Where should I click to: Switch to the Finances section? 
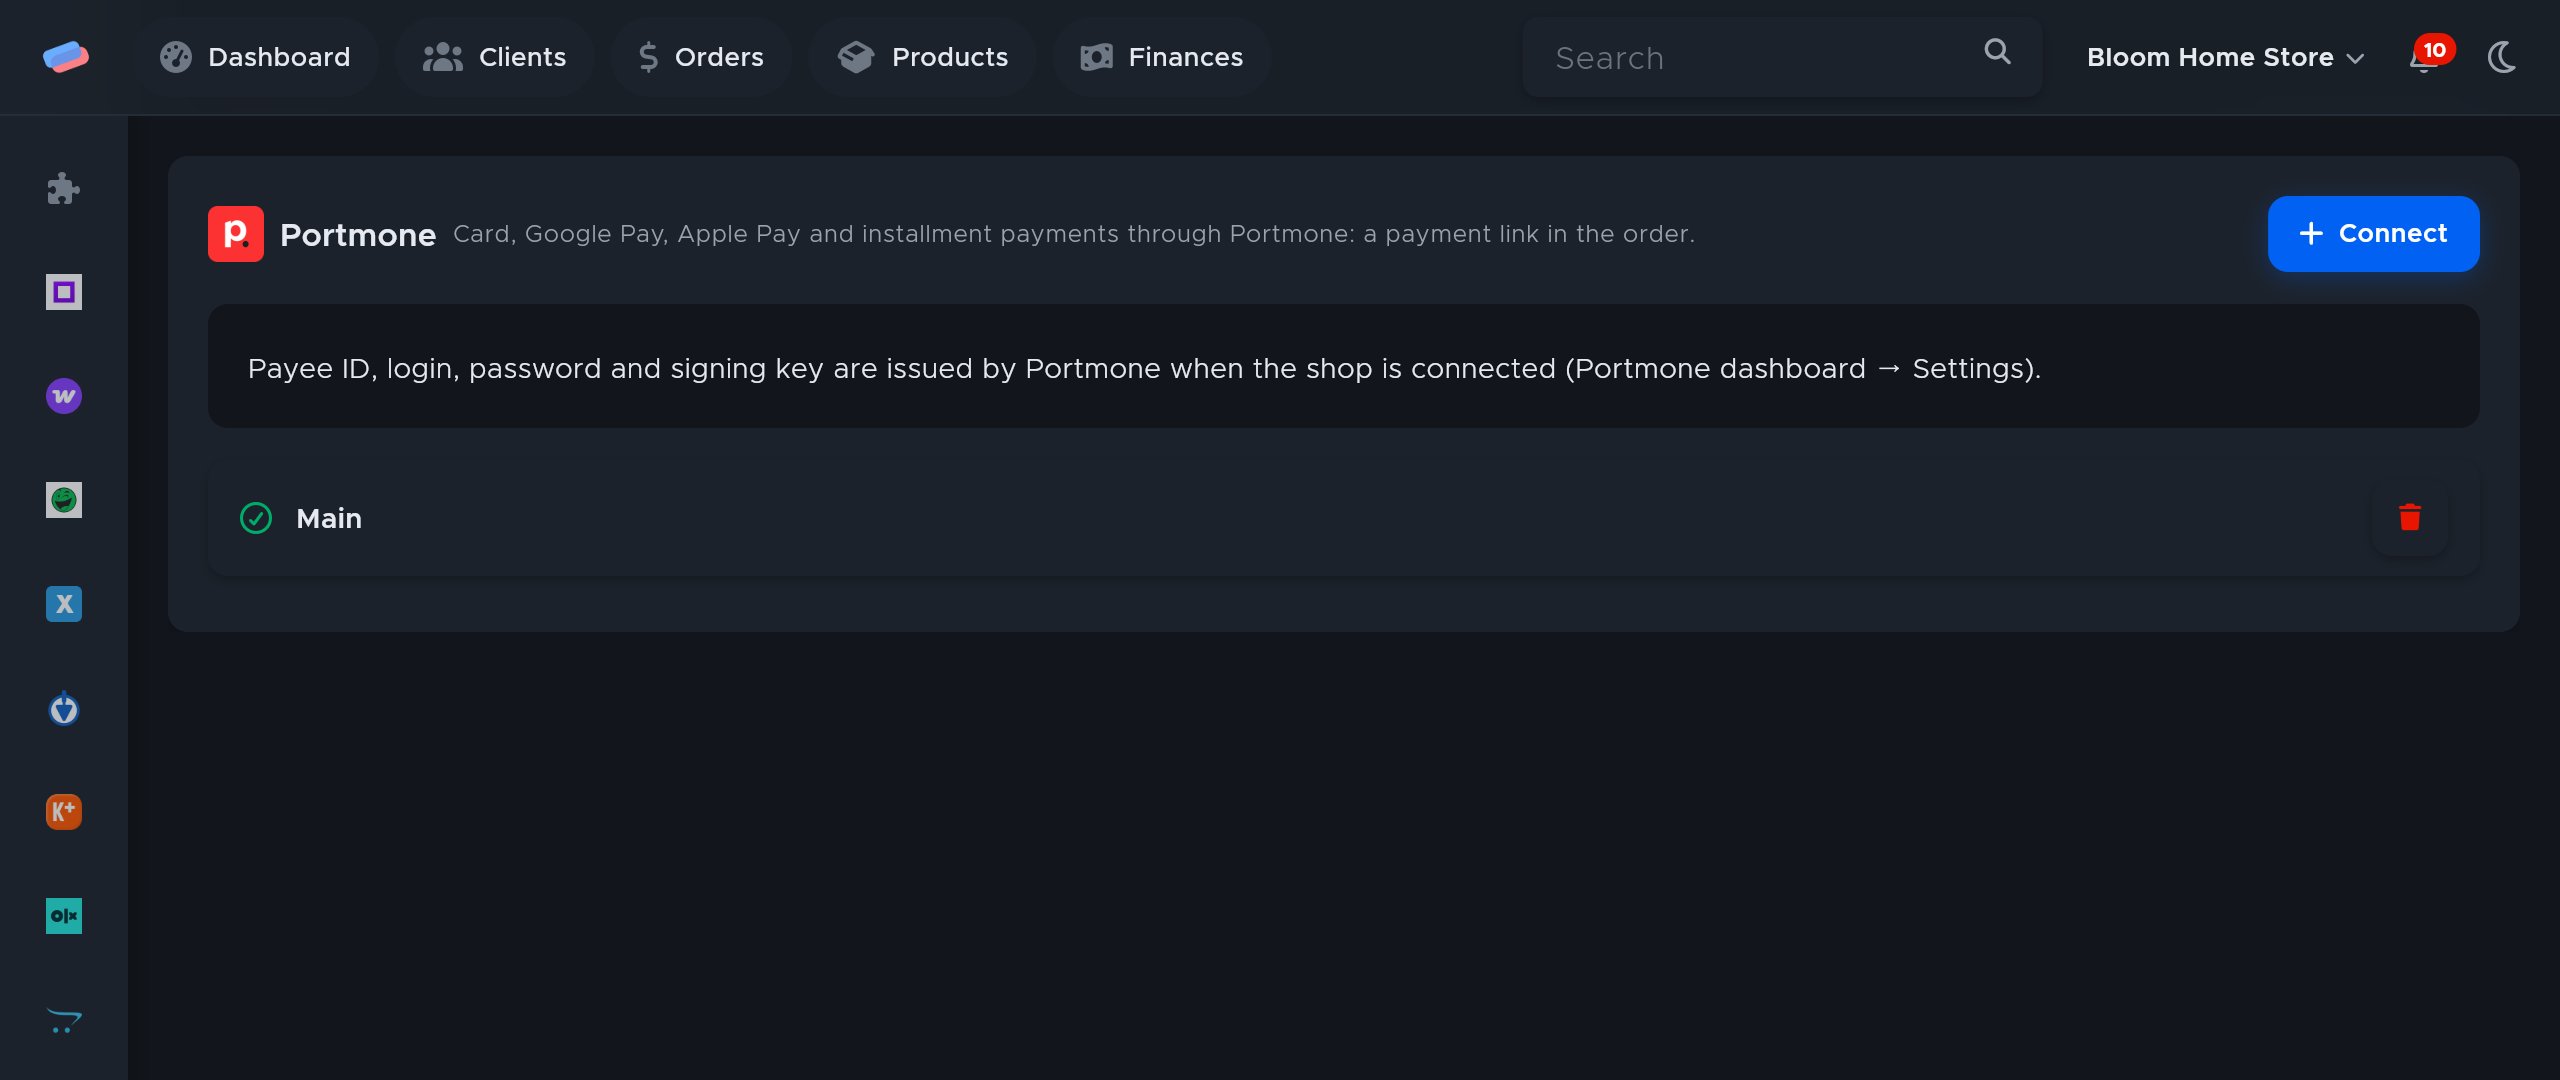pos(1161,57)
